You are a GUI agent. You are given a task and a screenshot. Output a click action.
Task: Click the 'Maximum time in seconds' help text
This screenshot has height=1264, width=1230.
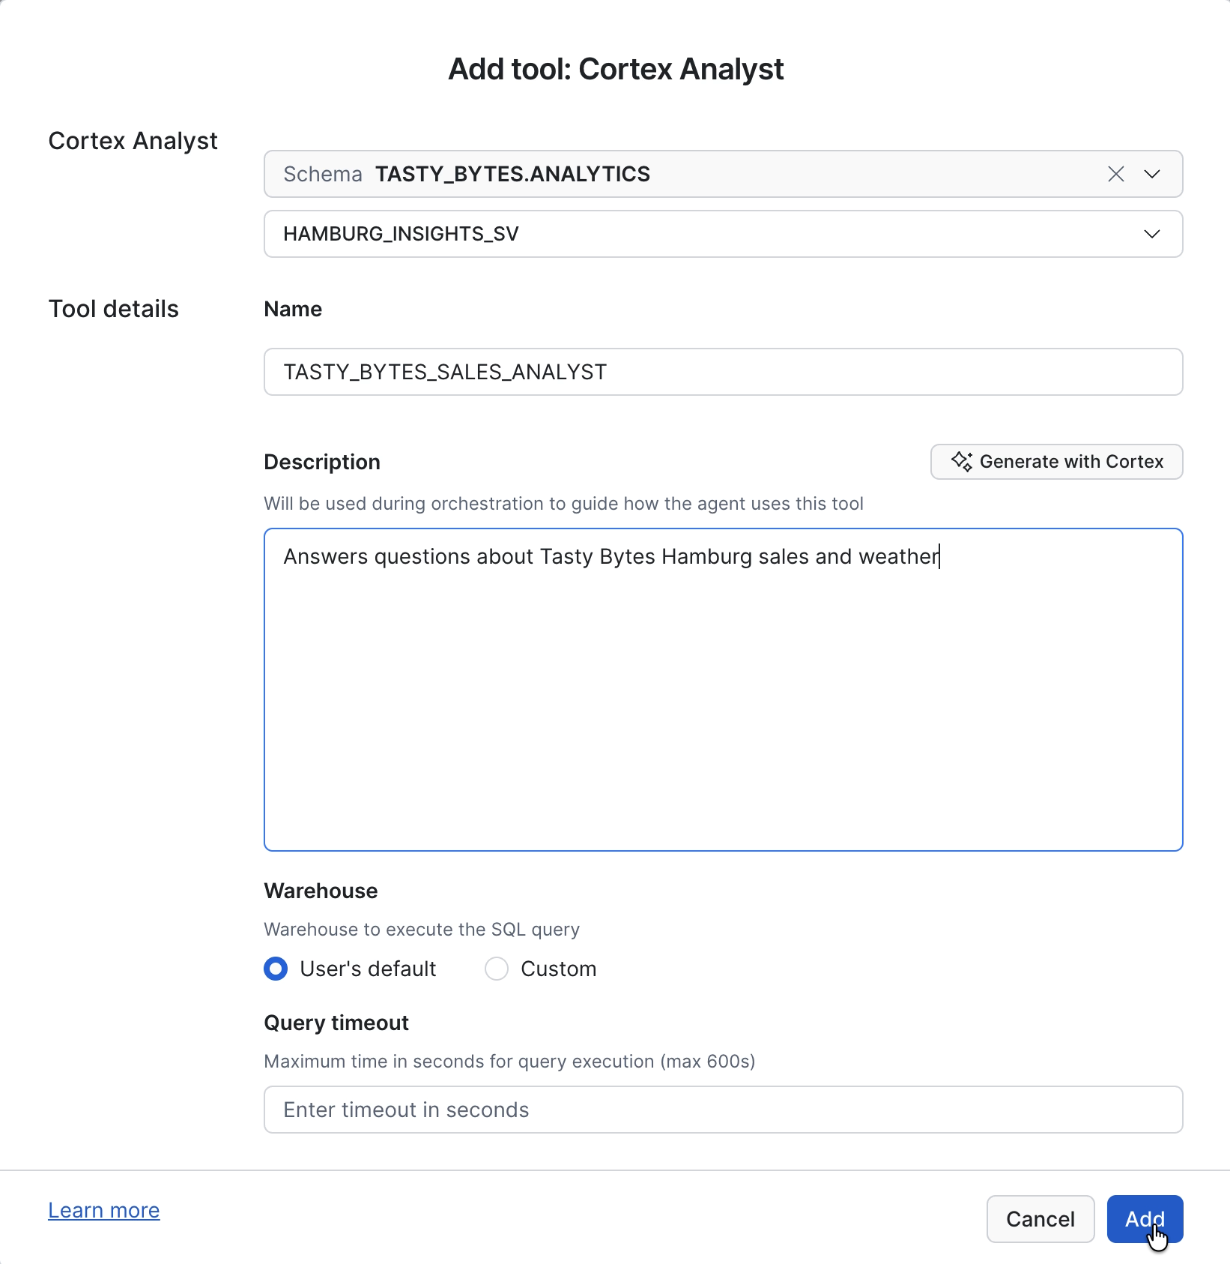pos(509,1061)
